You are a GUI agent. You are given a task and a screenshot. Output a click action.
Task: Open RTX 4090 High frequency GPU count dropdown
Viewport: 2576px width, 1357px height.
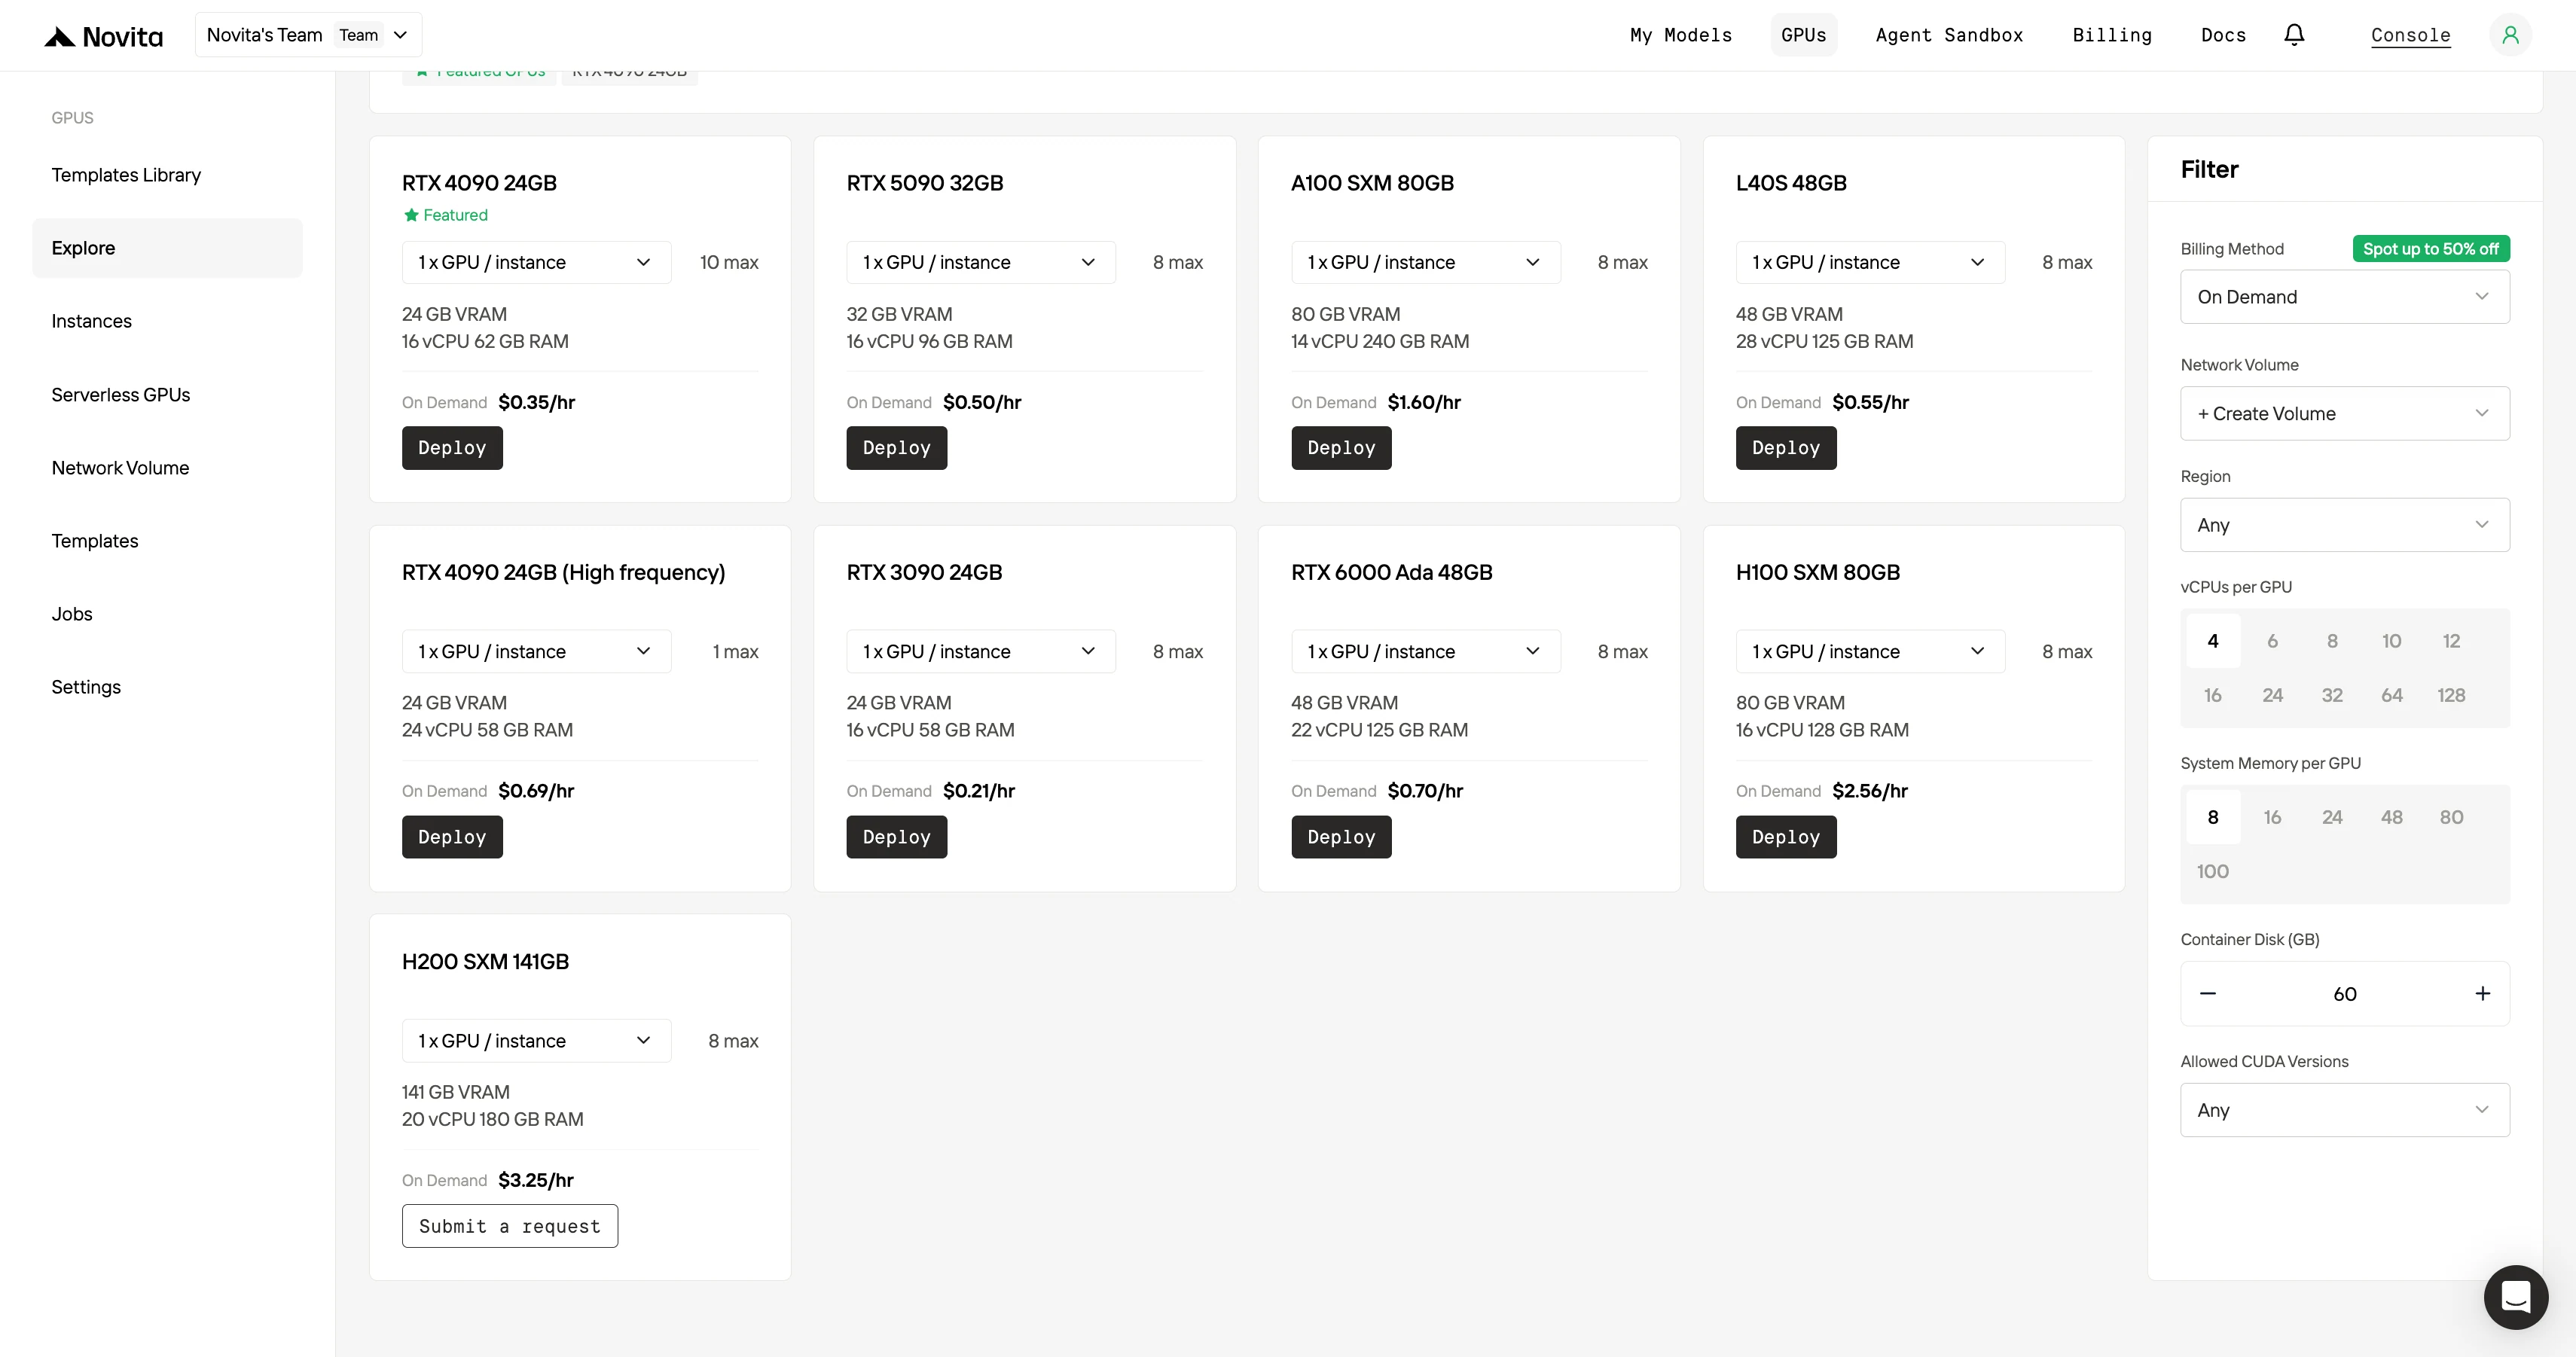(x=536, y=651)
